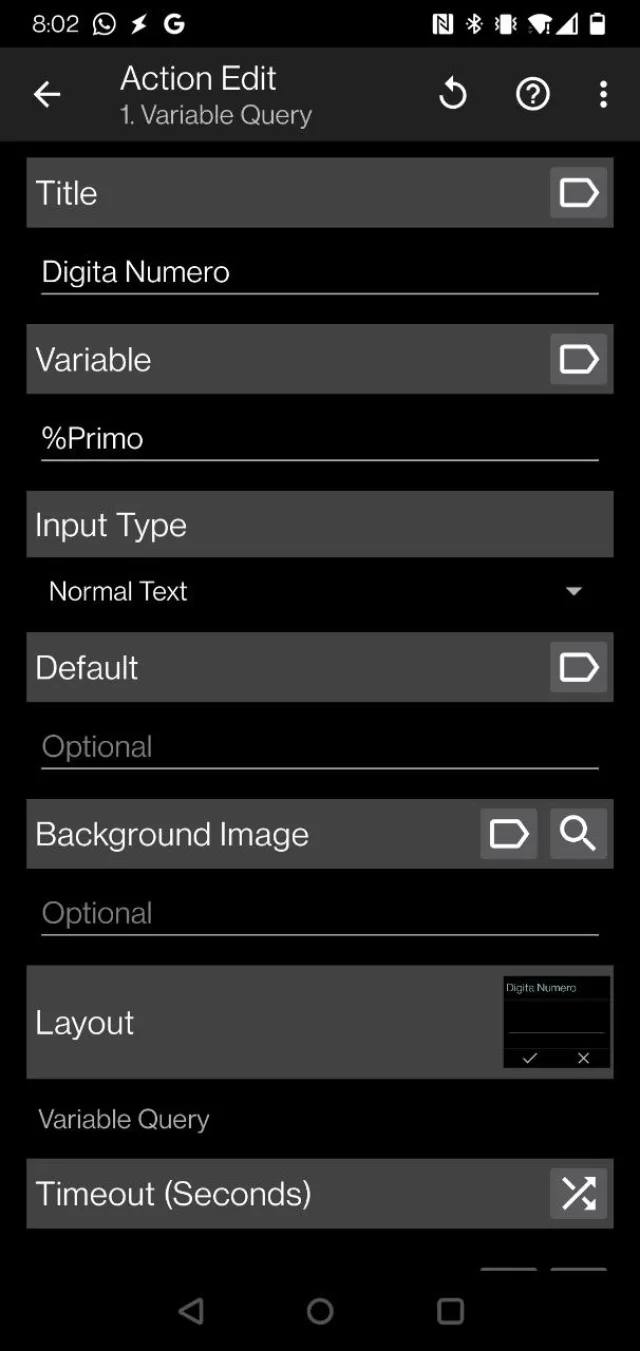Open the three-dot overflow menu
This screenshot has width=640, height=1351.
coord(603,95)
